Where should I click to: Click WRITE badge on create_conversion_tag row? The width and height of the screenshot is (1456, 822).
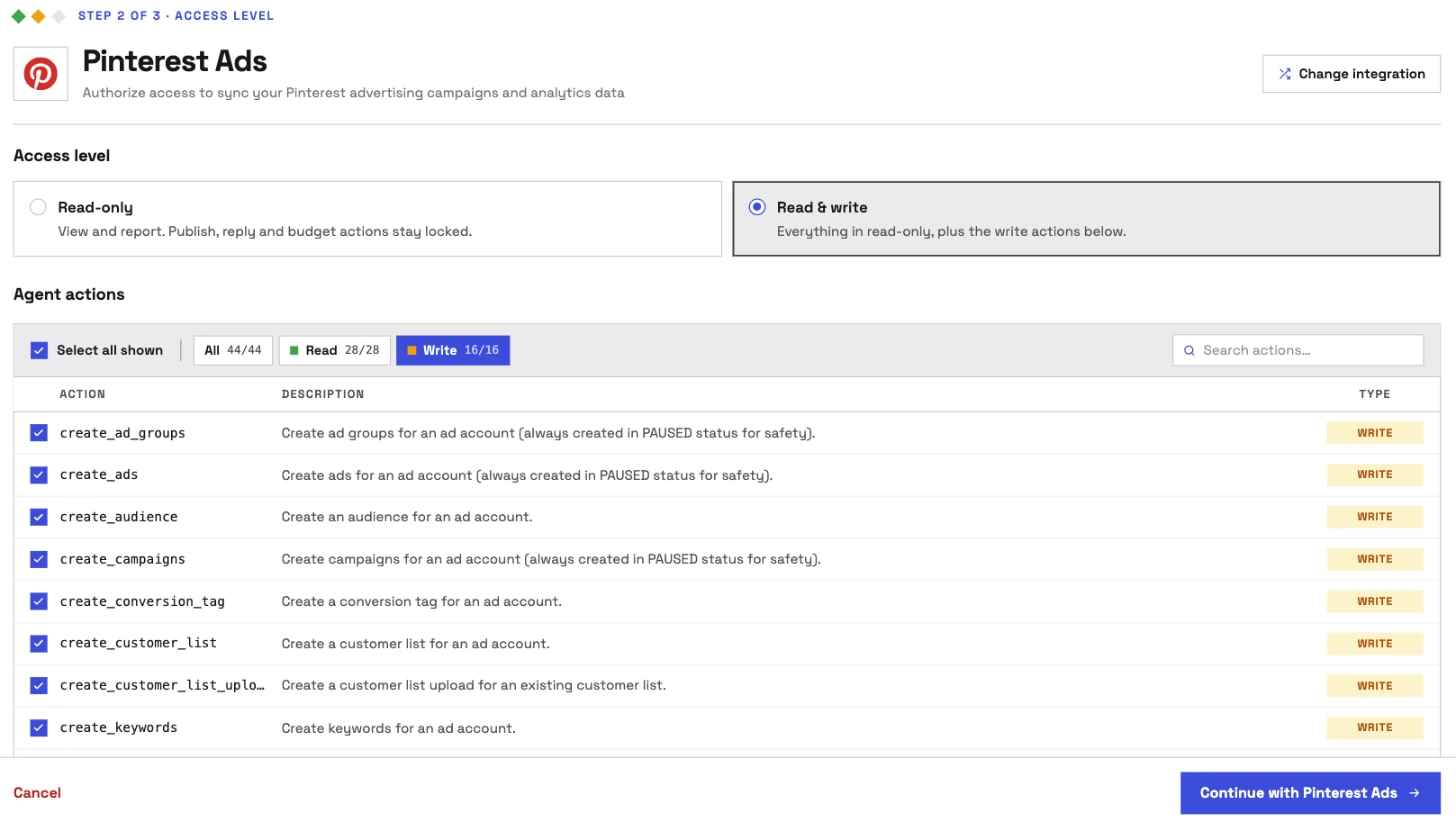pyautogui.click(x=1374, y=602)
